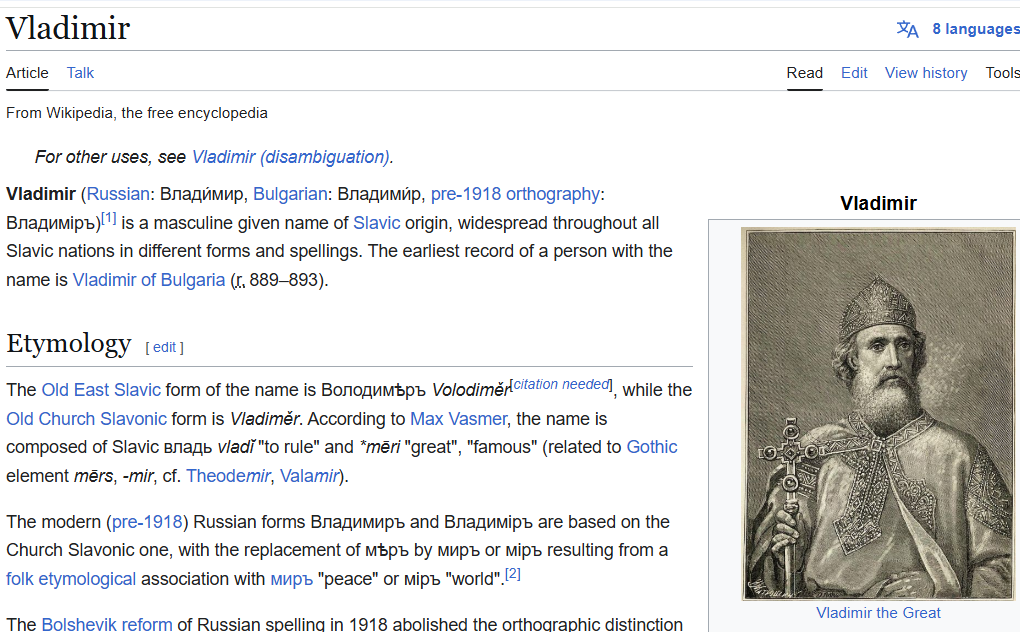1020x632 pixels.
Task: Click the Vladimir infobox title
Action: [878, 204]
